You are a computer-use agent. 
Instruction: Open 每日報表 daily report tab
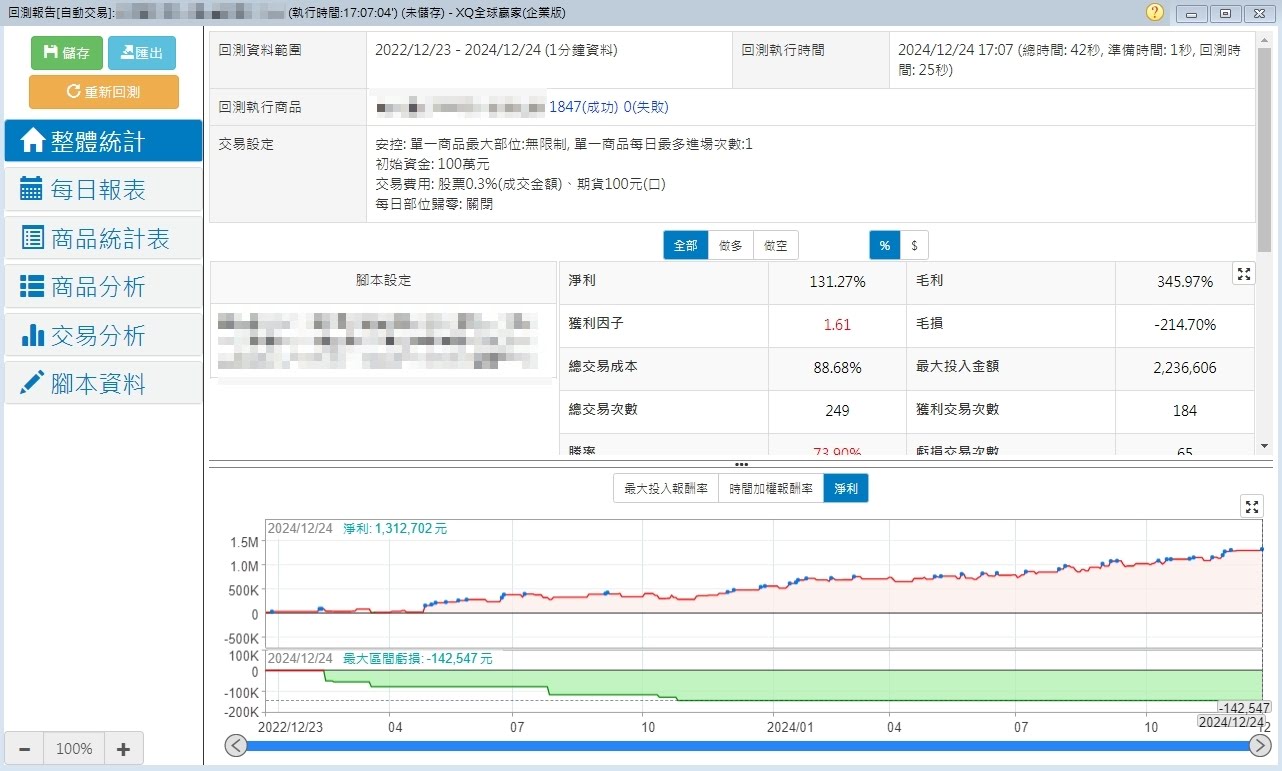[x=103, y=189]
